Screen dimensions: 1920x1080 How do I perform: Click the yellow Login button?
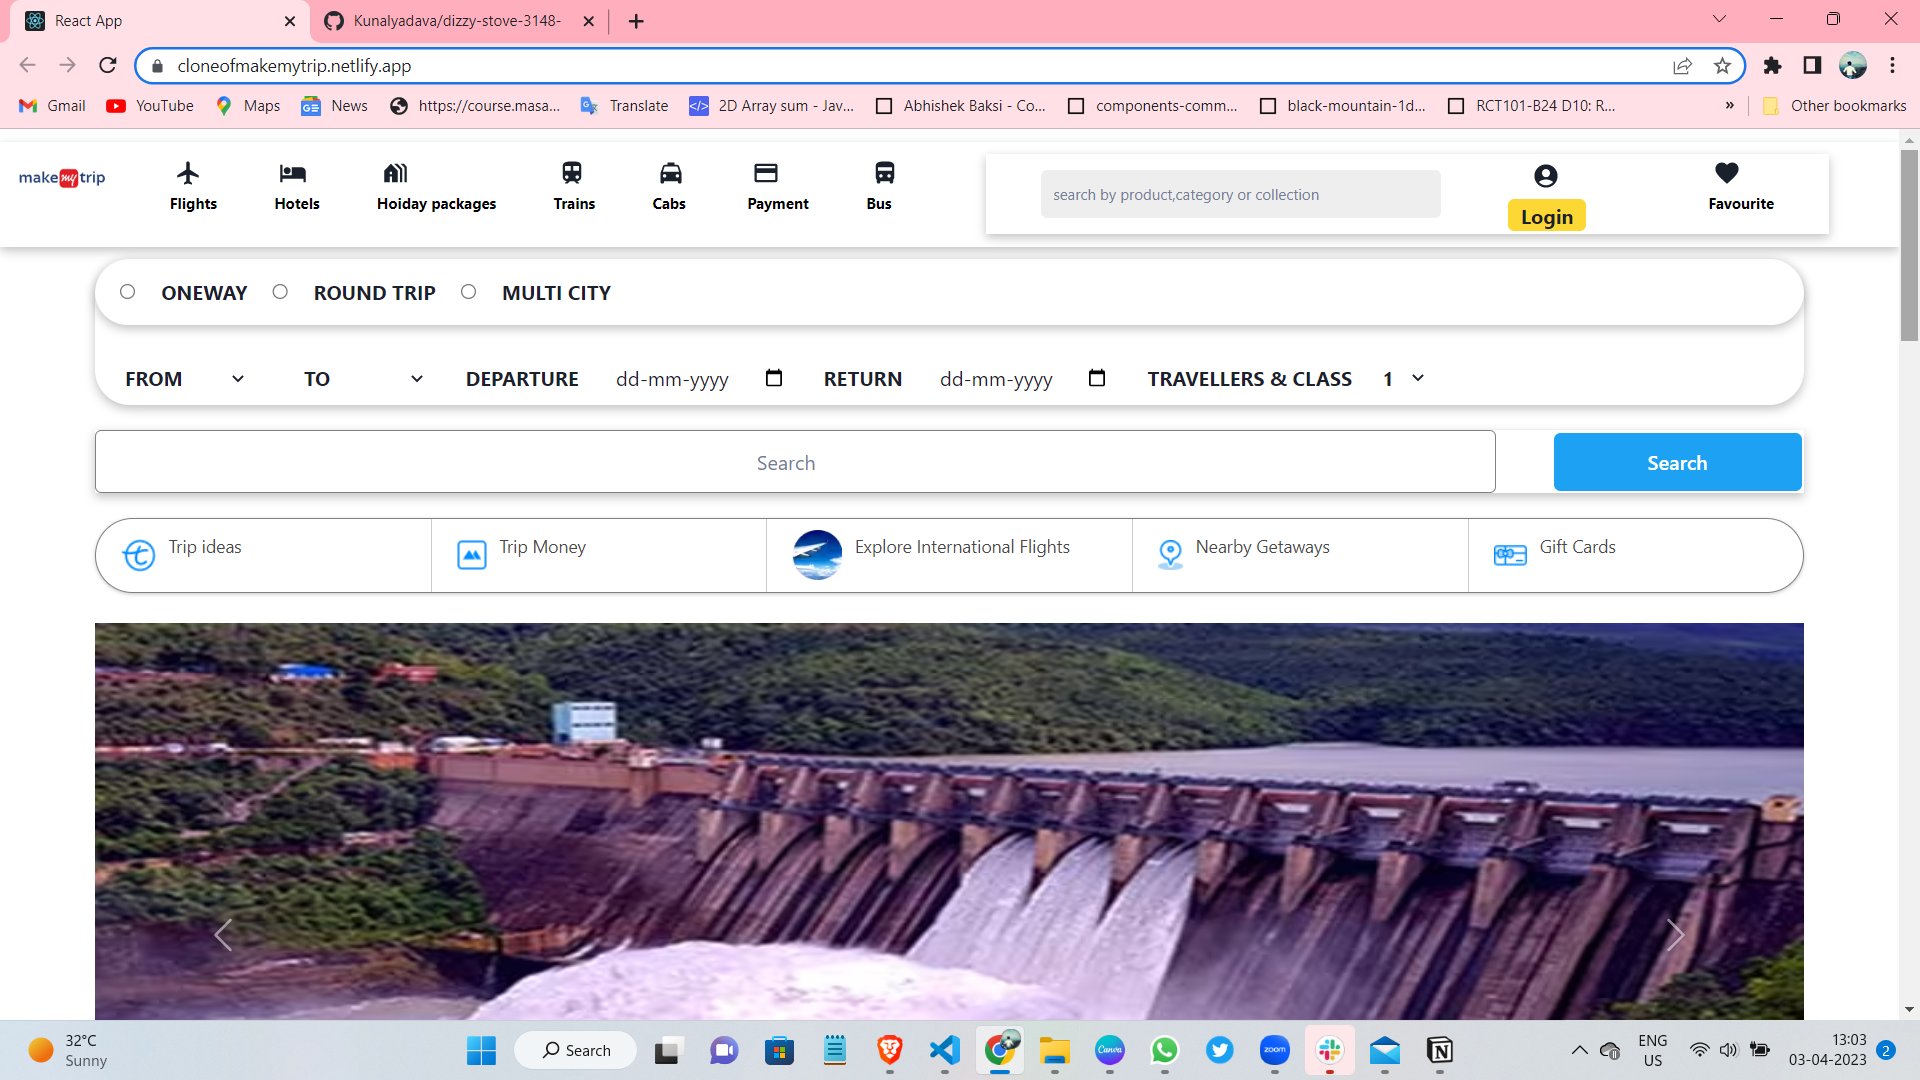1546,217
